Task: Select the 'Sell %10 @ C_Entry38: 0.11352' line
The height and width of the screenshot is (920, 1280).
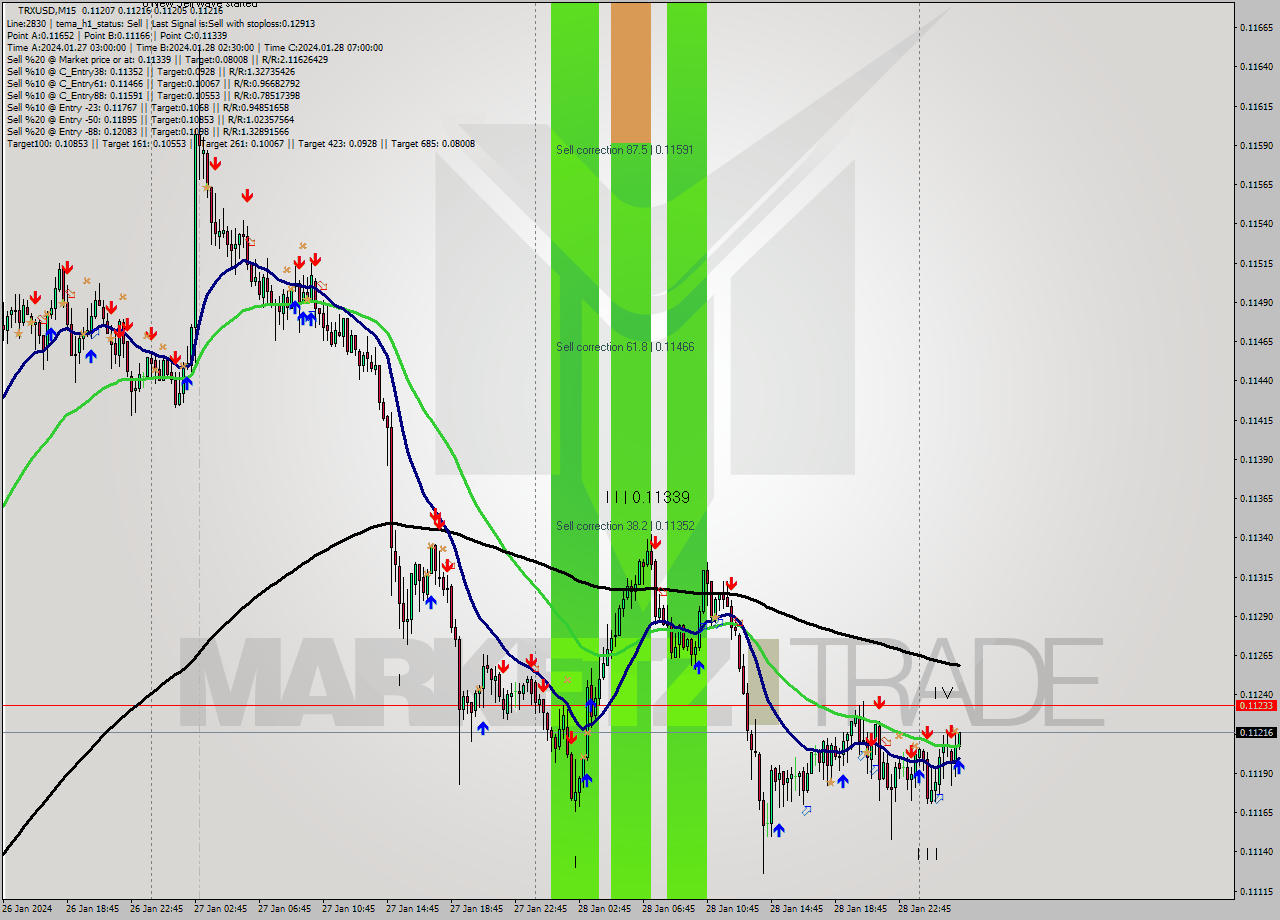Action: point(151,71)
